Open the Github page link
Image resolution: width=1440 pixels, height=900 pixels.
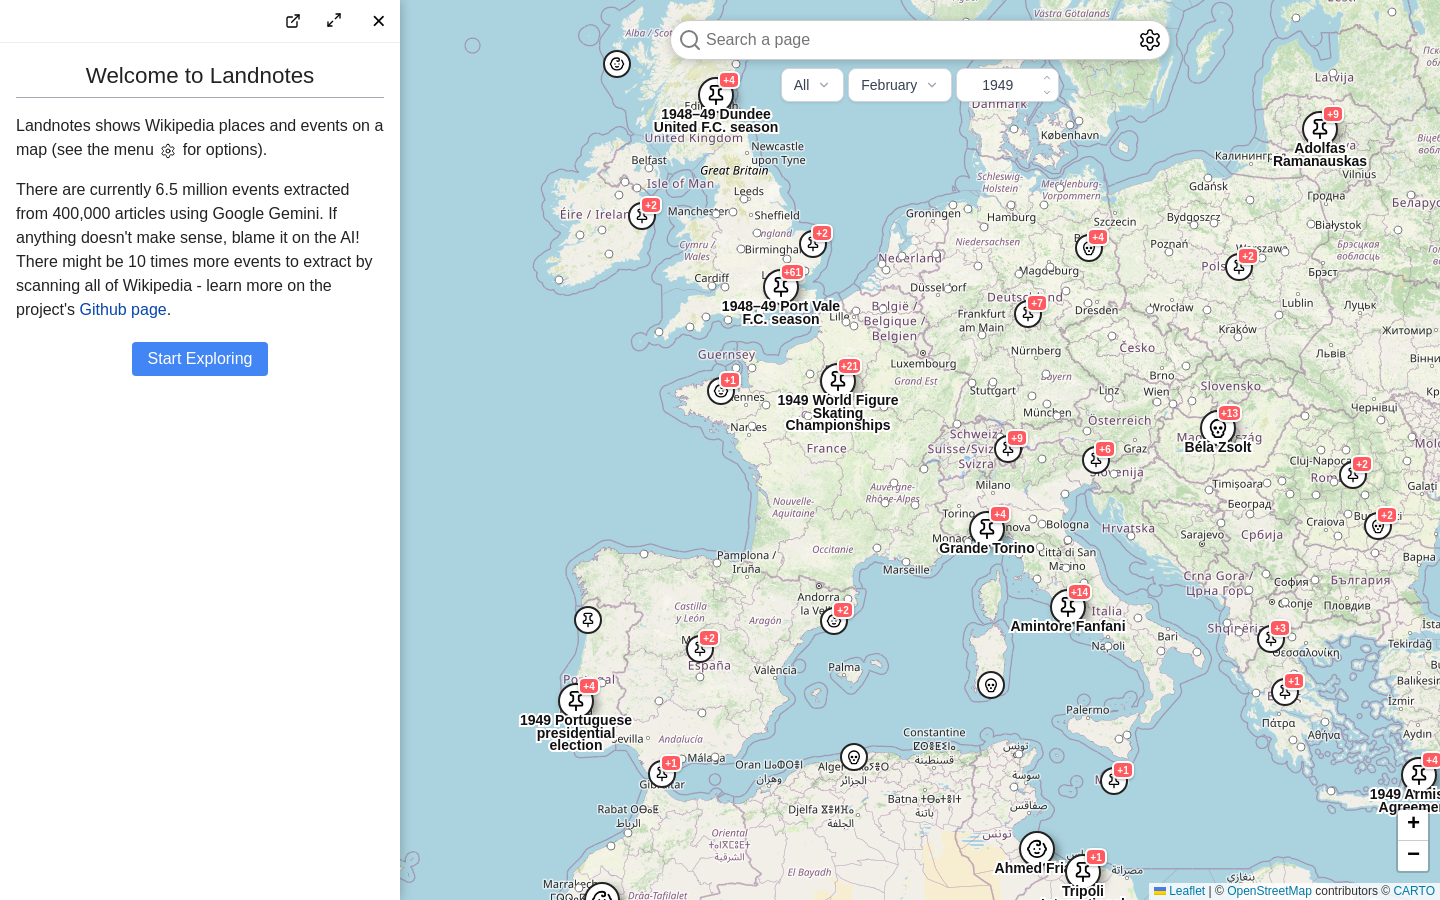click(123, 309)
